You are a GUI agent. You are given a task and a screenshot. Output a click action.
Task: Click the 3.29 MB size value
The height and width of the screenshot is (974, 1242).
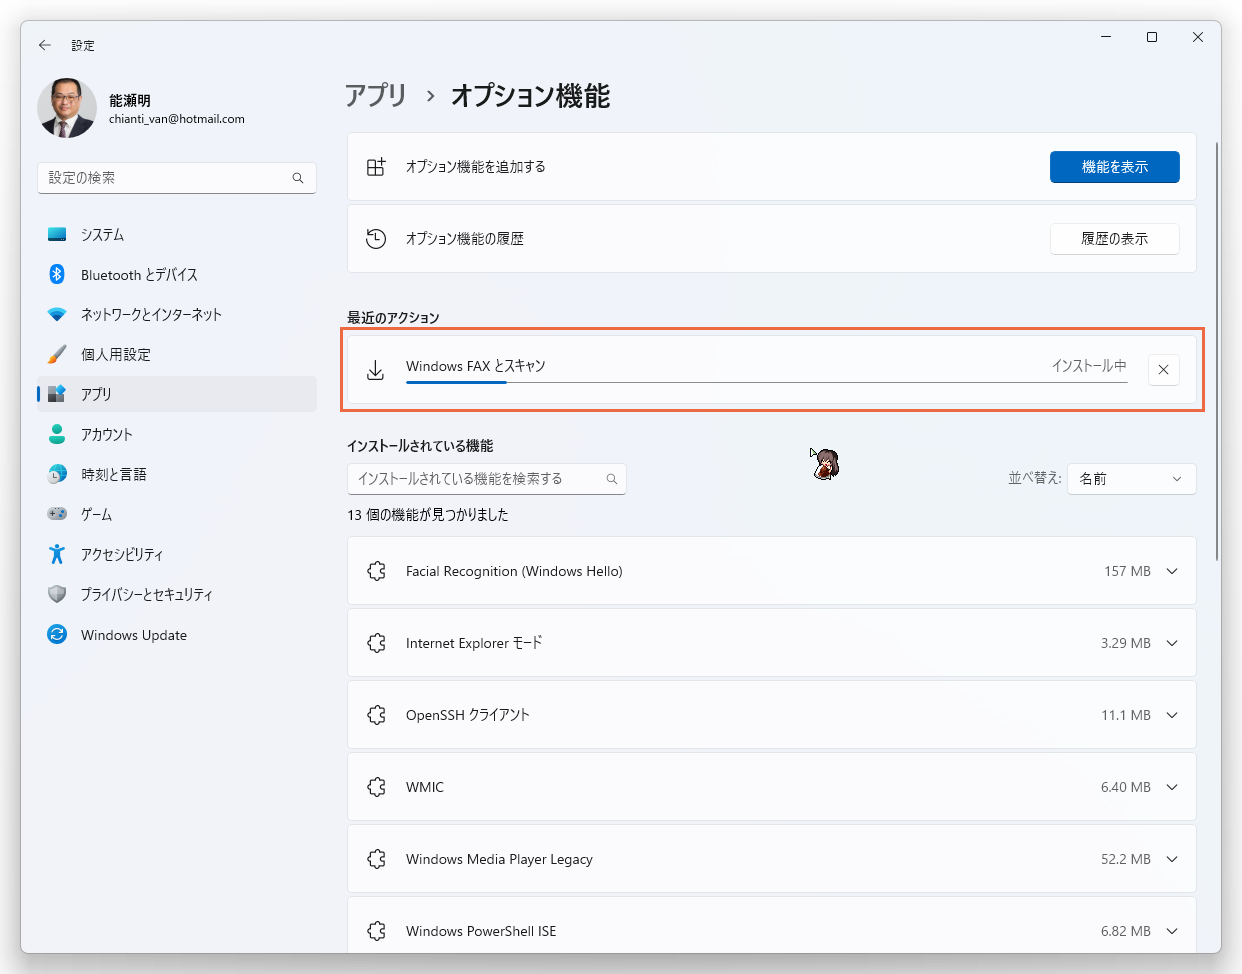pyautogui.click(x=1126, y=643)
